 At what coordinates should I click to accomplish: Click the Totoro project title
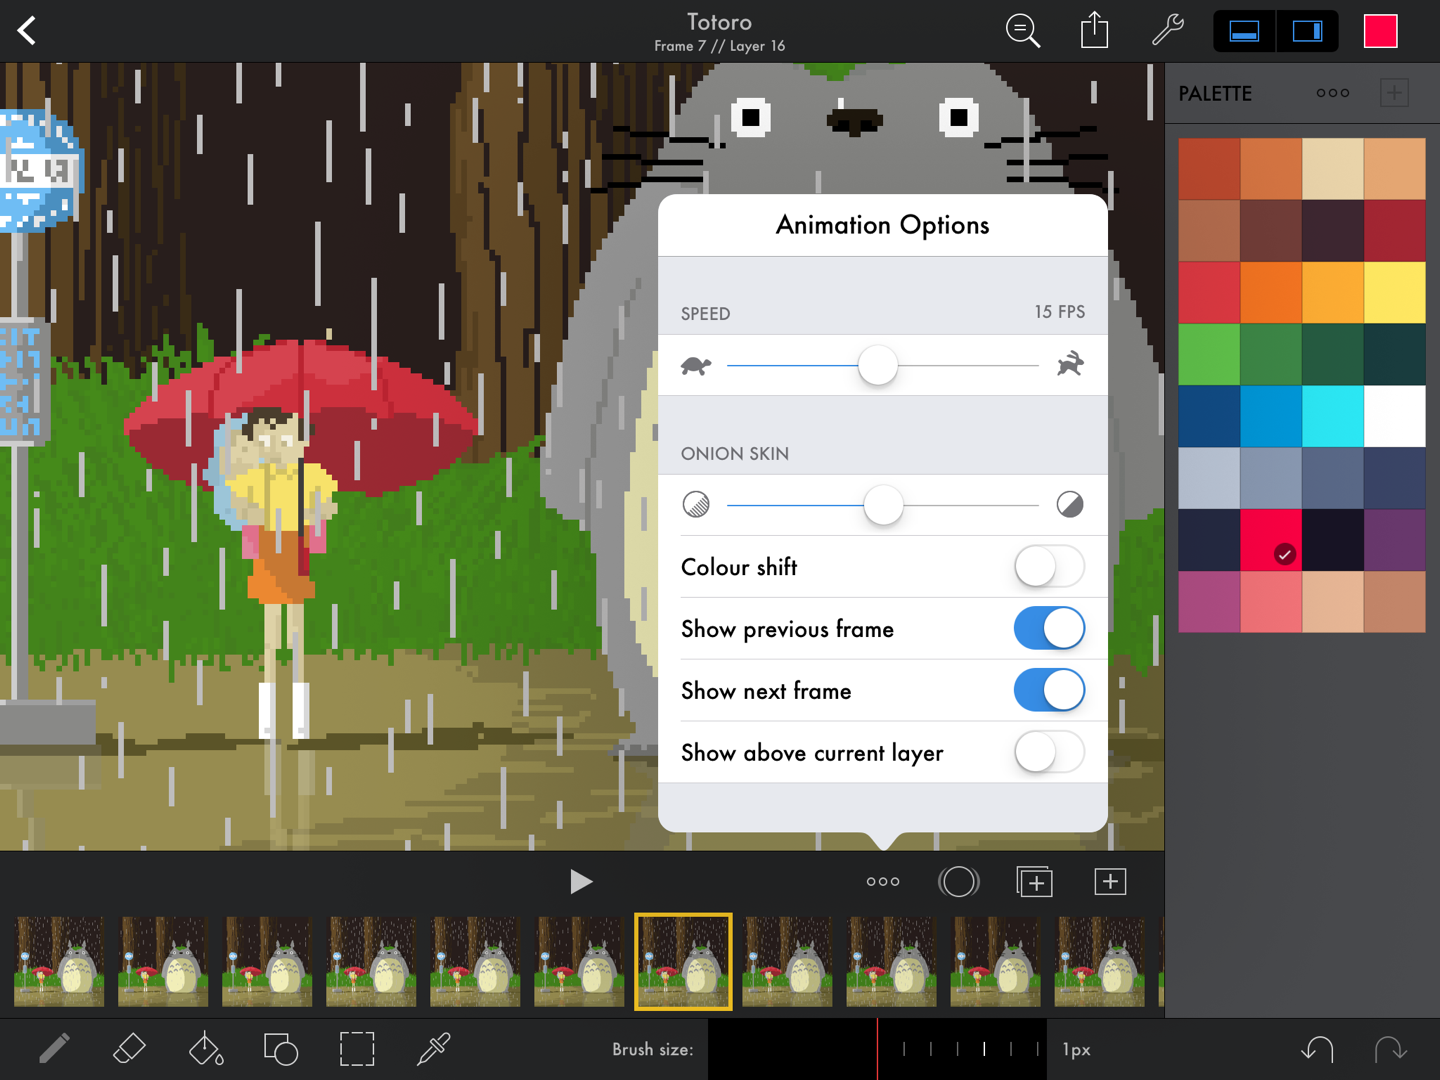point(719,22)
